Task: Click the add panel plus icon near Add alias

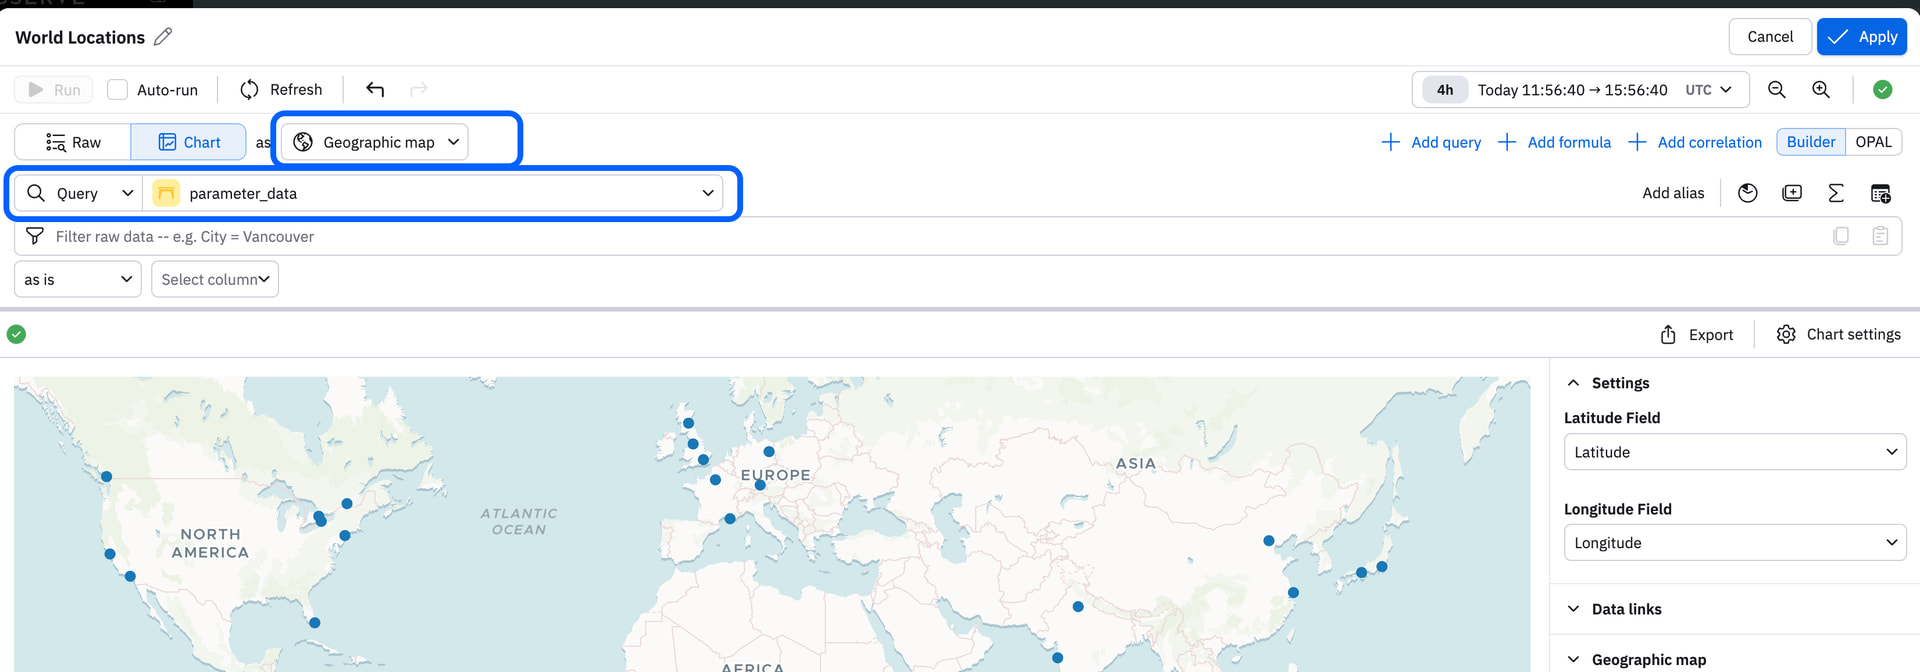Action: 1792,193
